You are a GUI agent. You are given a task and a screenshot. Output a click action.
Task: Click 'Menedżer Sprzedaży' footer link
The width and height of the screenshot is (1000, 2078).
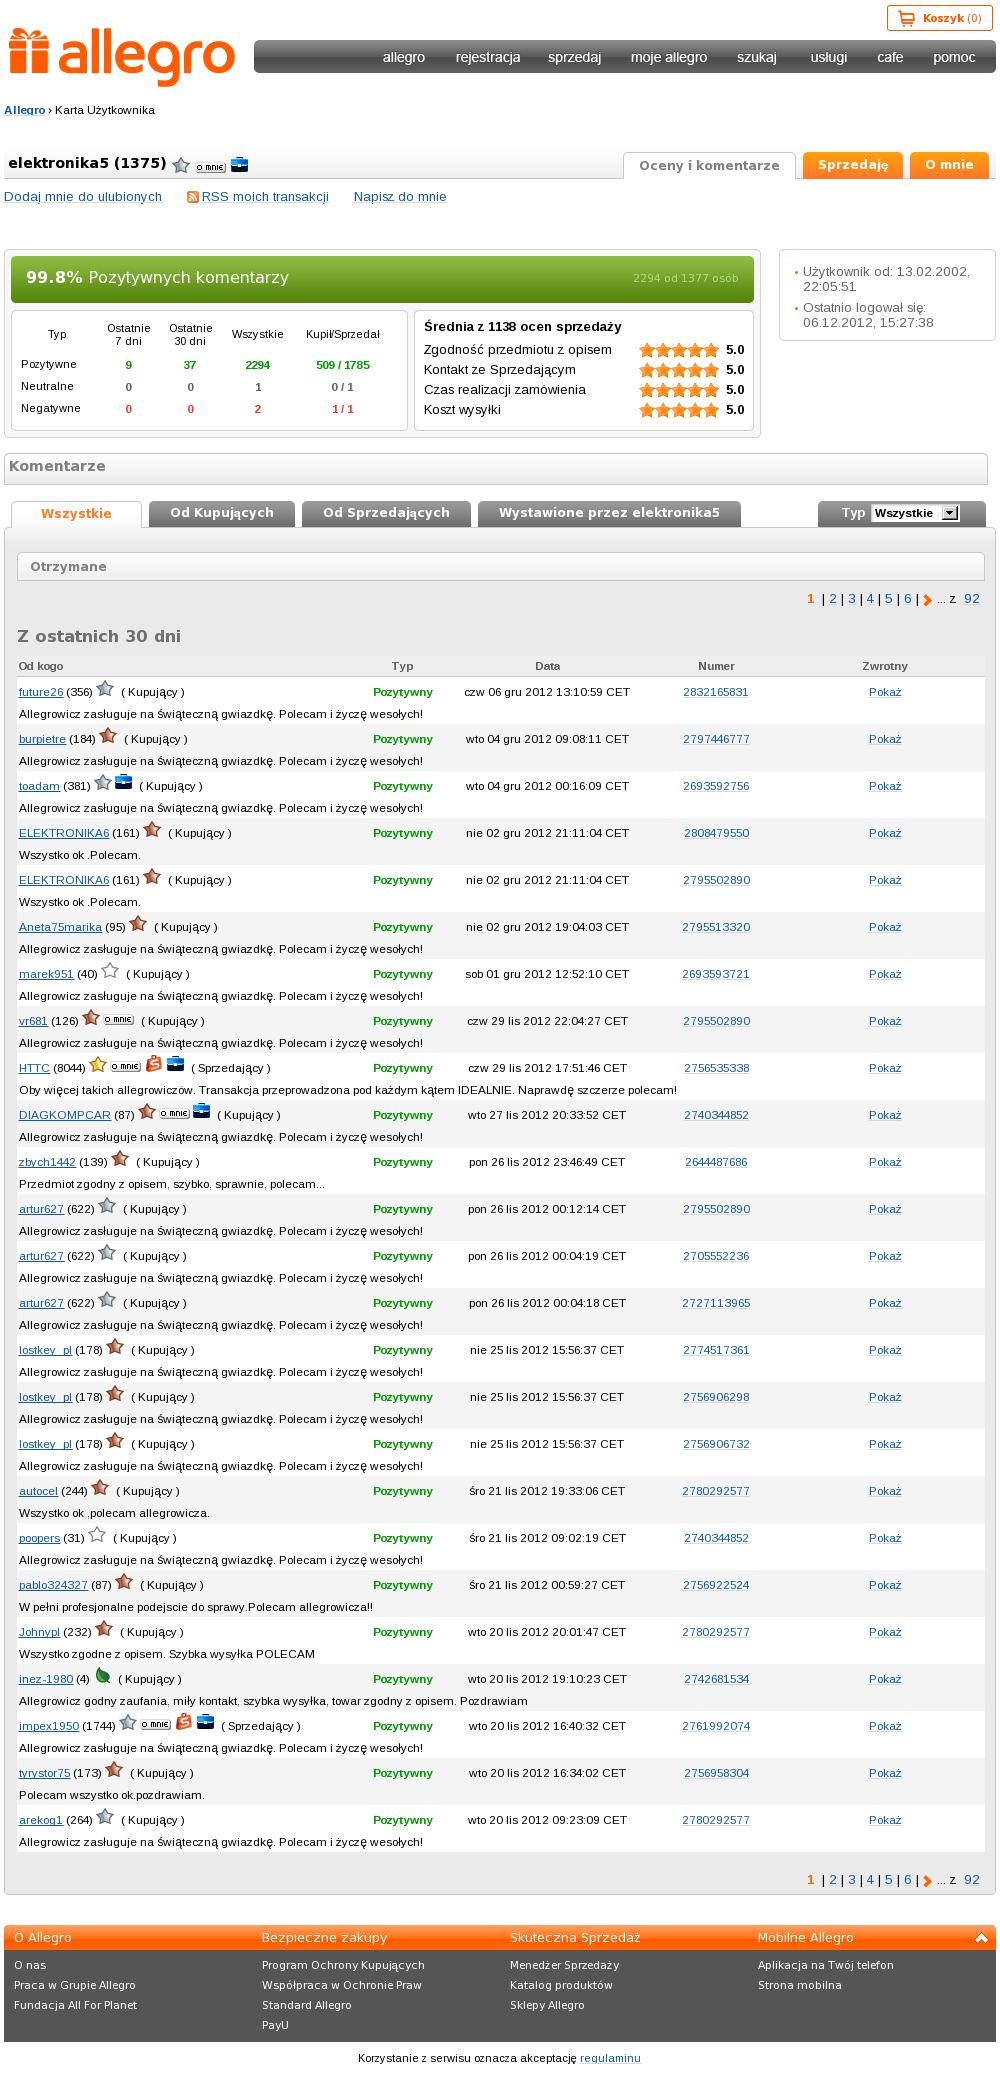[564, 1965]
